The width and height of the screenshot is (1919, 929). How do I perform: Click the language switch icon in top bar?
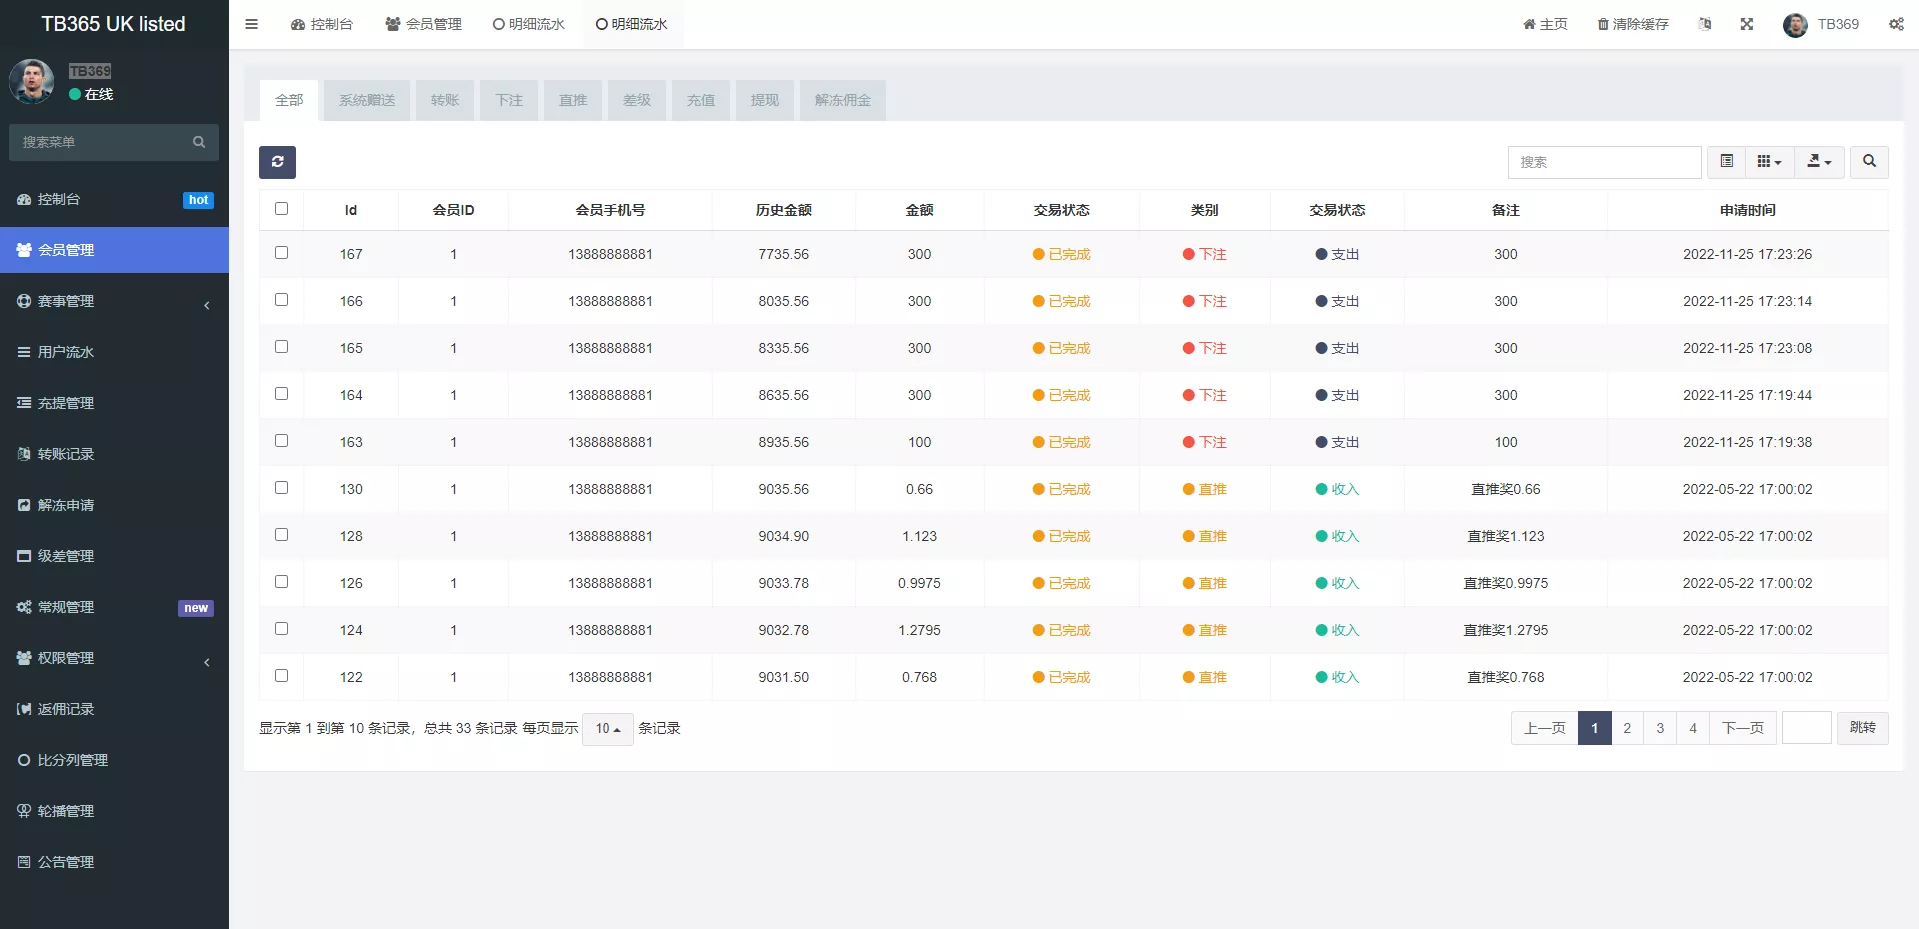click(1705, 23)
